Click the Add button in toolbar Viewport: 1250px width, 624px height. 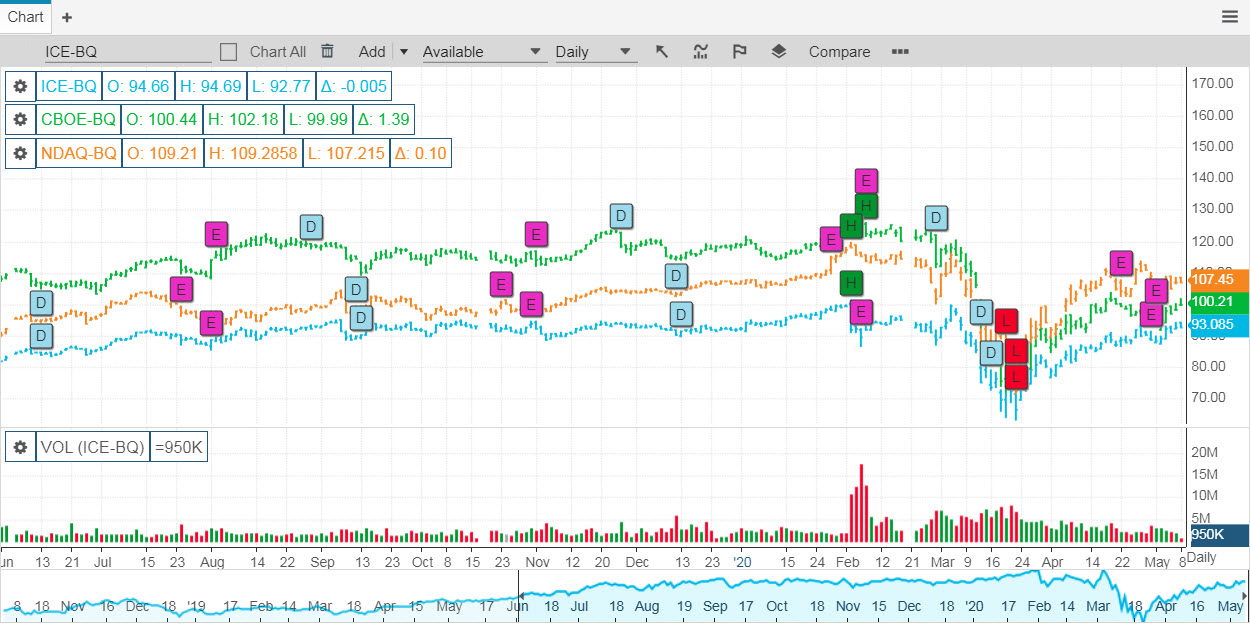coord(372,52)
